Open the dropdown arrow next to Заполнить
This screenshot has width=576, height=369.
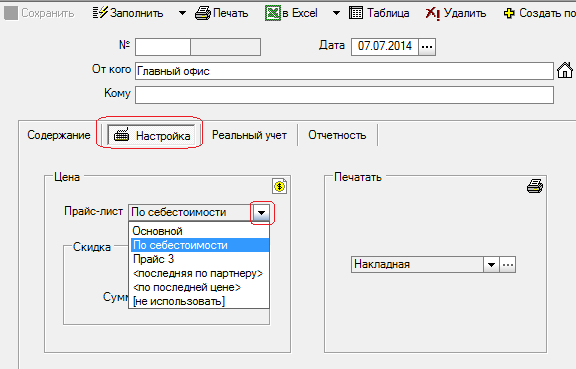click(182, 13)
